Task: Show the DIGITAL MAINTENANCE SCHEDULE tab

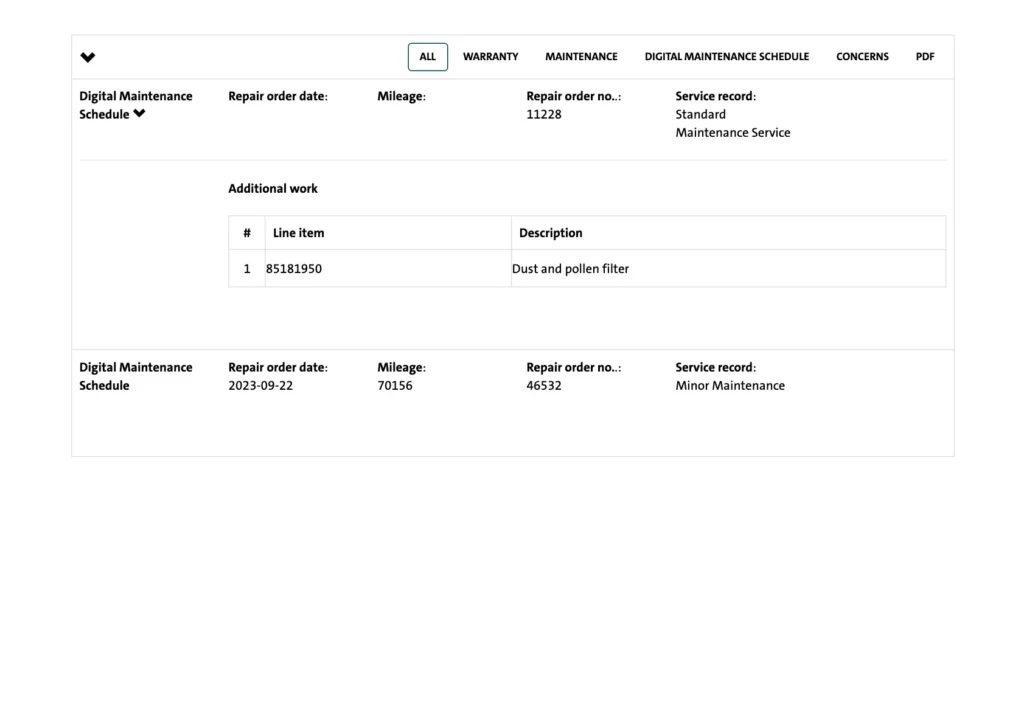Action: pos(726,57)
